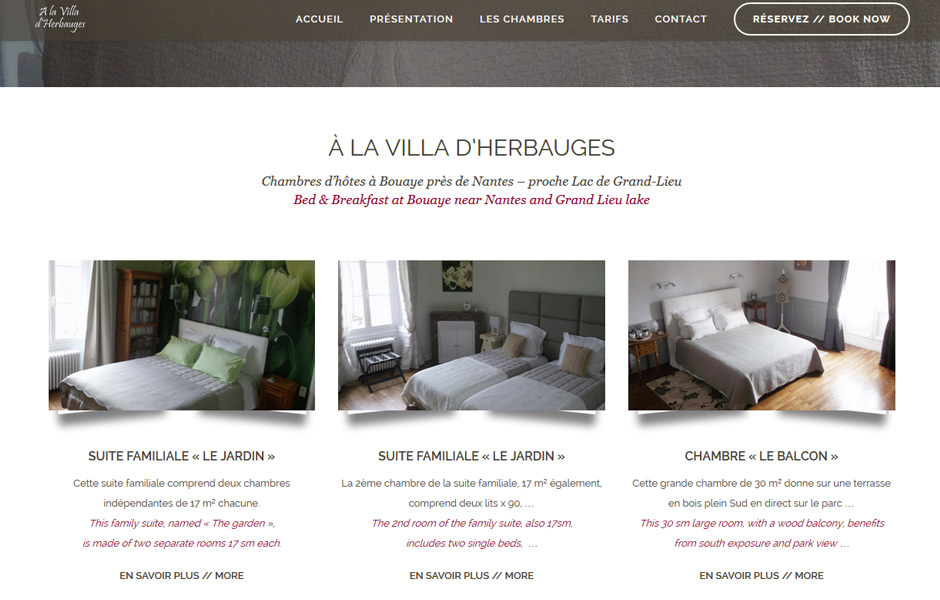Click the Chambre Le Balcon heading
This screenshot has height=600, width=940.
761,456
